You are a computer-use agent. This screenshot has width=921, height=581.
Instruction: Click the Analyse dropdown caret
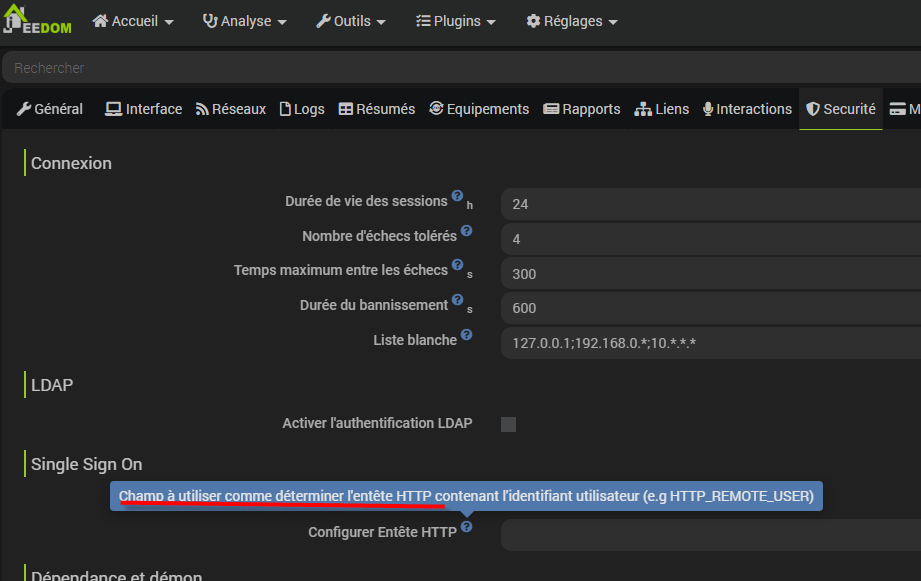(x=282, y=22)
